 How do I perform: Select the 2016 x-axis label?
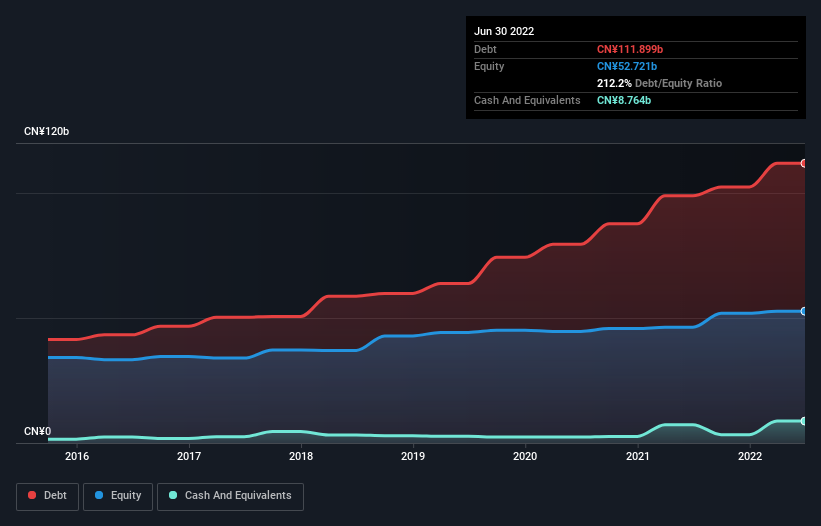point(77,456)
